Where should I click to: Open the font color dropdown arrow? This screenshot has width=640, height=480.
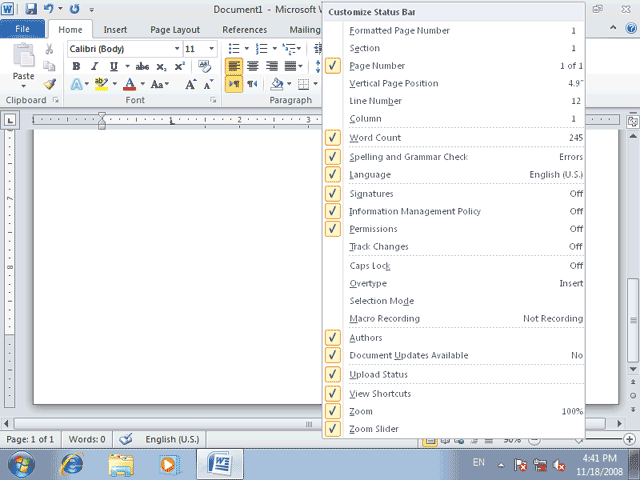142,84
